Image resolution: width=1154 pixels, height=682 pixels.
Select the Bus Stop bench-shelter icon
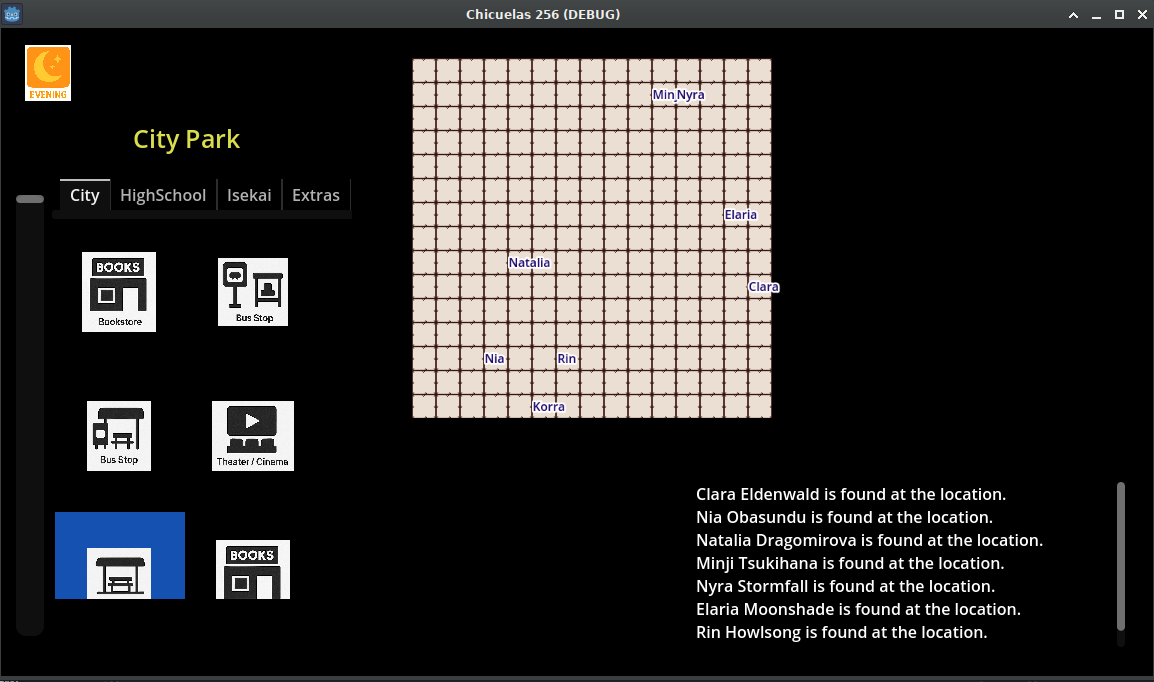point(118,436)
